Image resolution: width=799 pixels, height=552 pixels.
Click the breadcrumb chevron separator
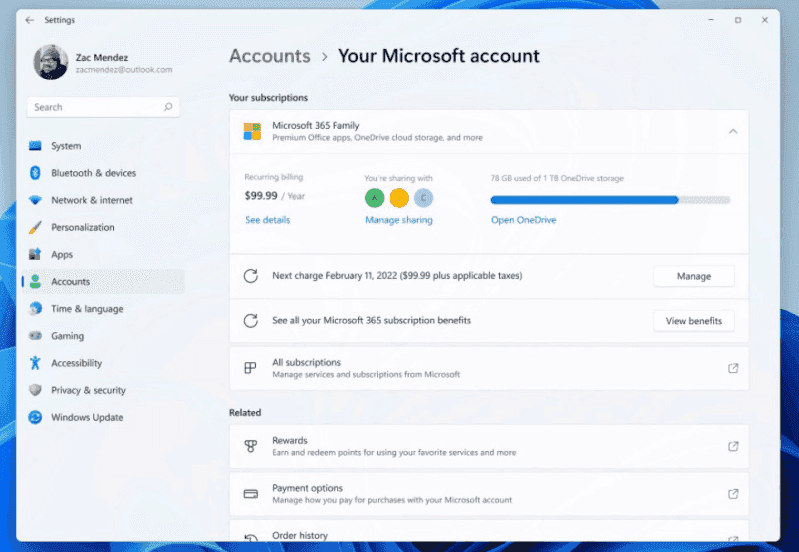pyautogui.click(x=325, y=57)
